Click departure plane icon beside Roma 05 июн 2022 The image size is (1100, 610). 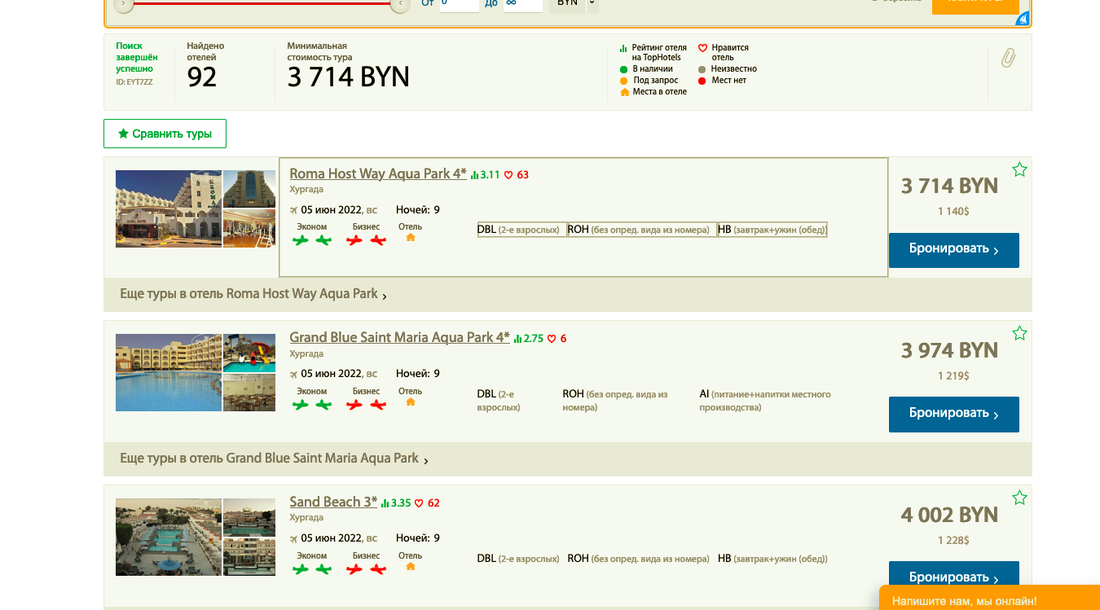point(294,210)
